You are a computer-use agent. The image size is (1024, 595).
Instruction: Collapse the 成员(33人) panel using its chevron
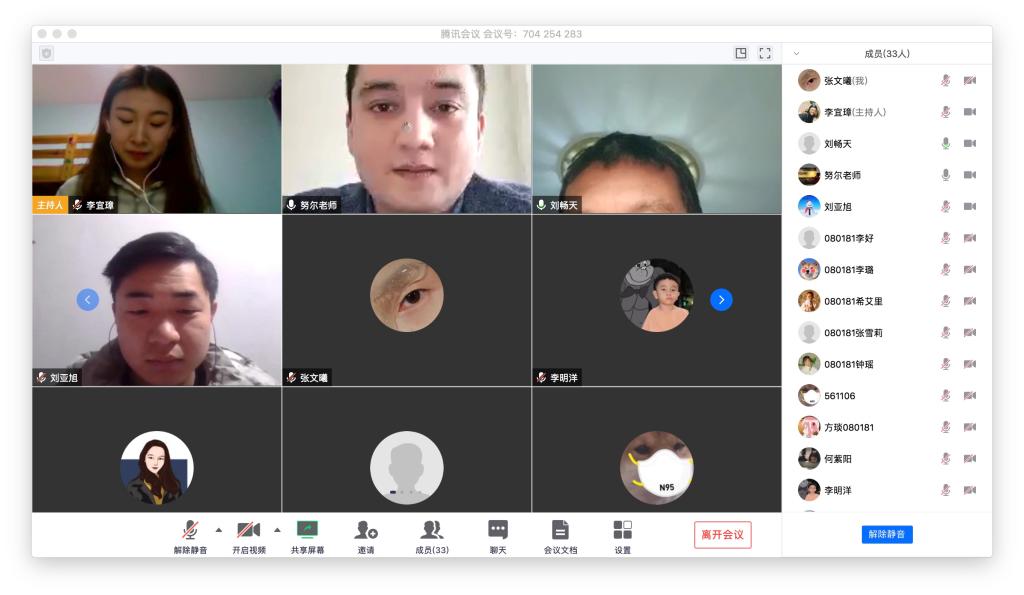pyautogui.click(x=797, y=53)
